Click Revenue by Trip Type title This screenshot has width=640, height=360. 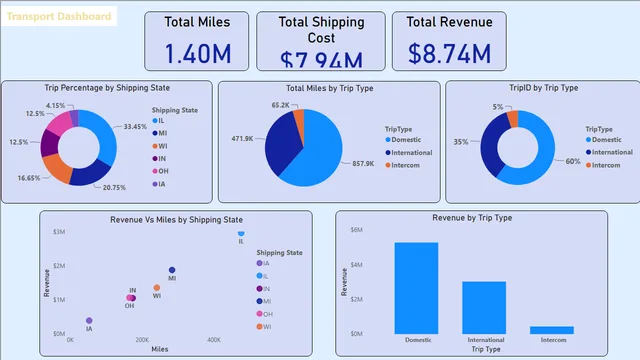(472, 218)
